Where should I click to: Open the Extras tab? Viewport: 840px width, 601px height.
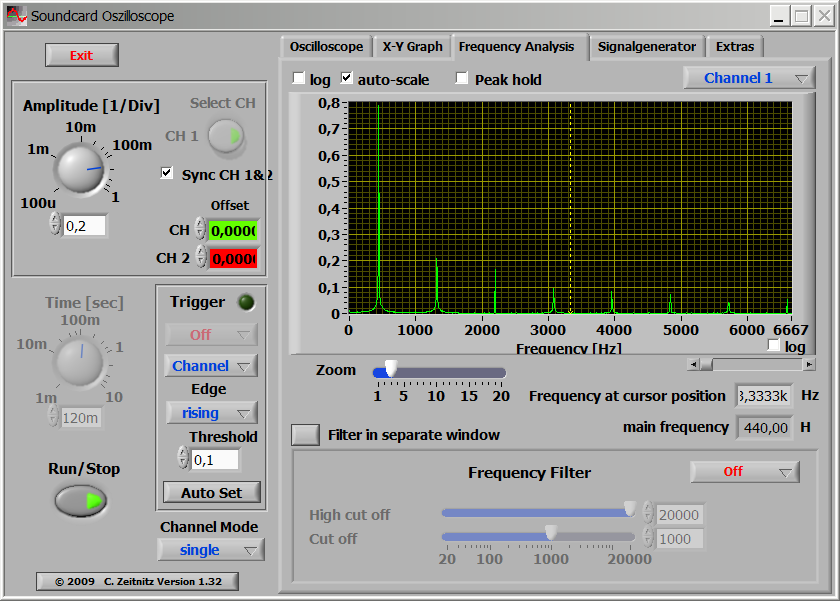click(x=735, y=47)
